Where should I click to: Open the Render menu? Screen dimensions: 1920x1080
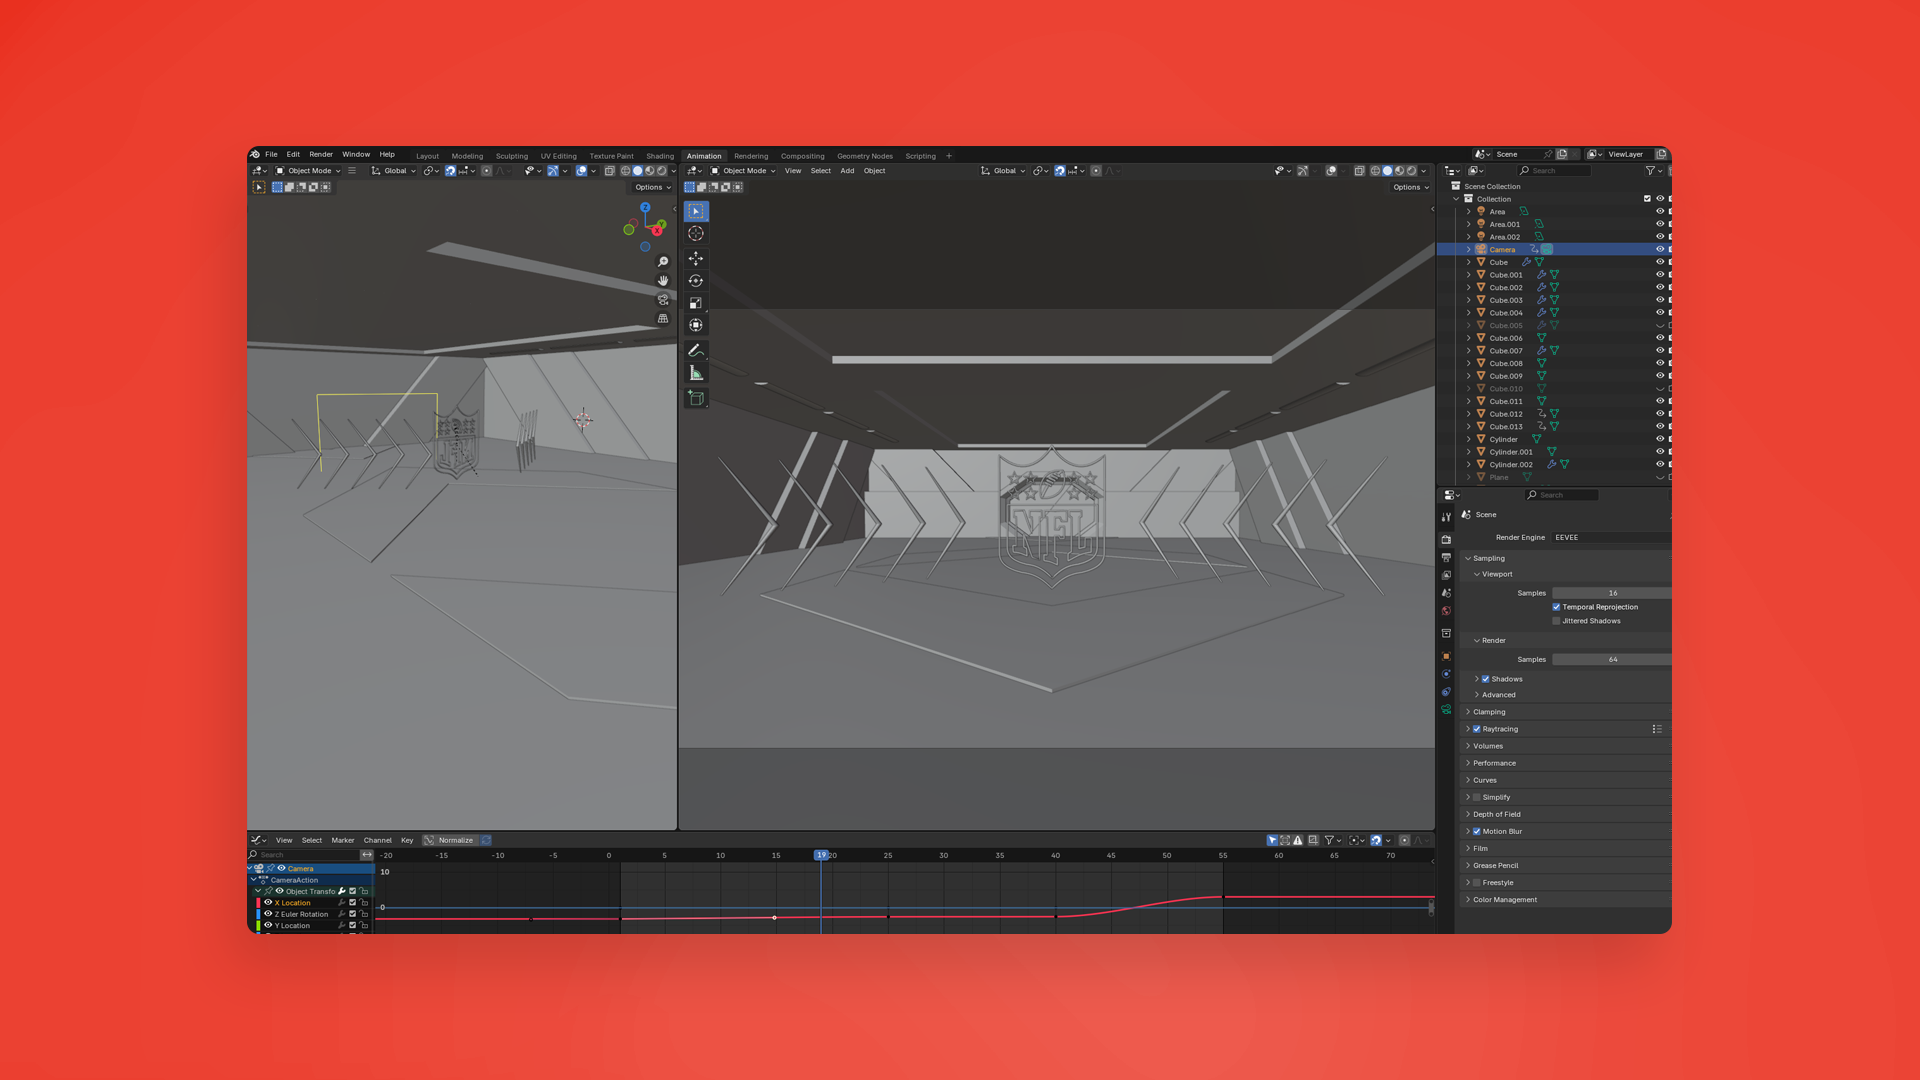click(x=321, y=155)
